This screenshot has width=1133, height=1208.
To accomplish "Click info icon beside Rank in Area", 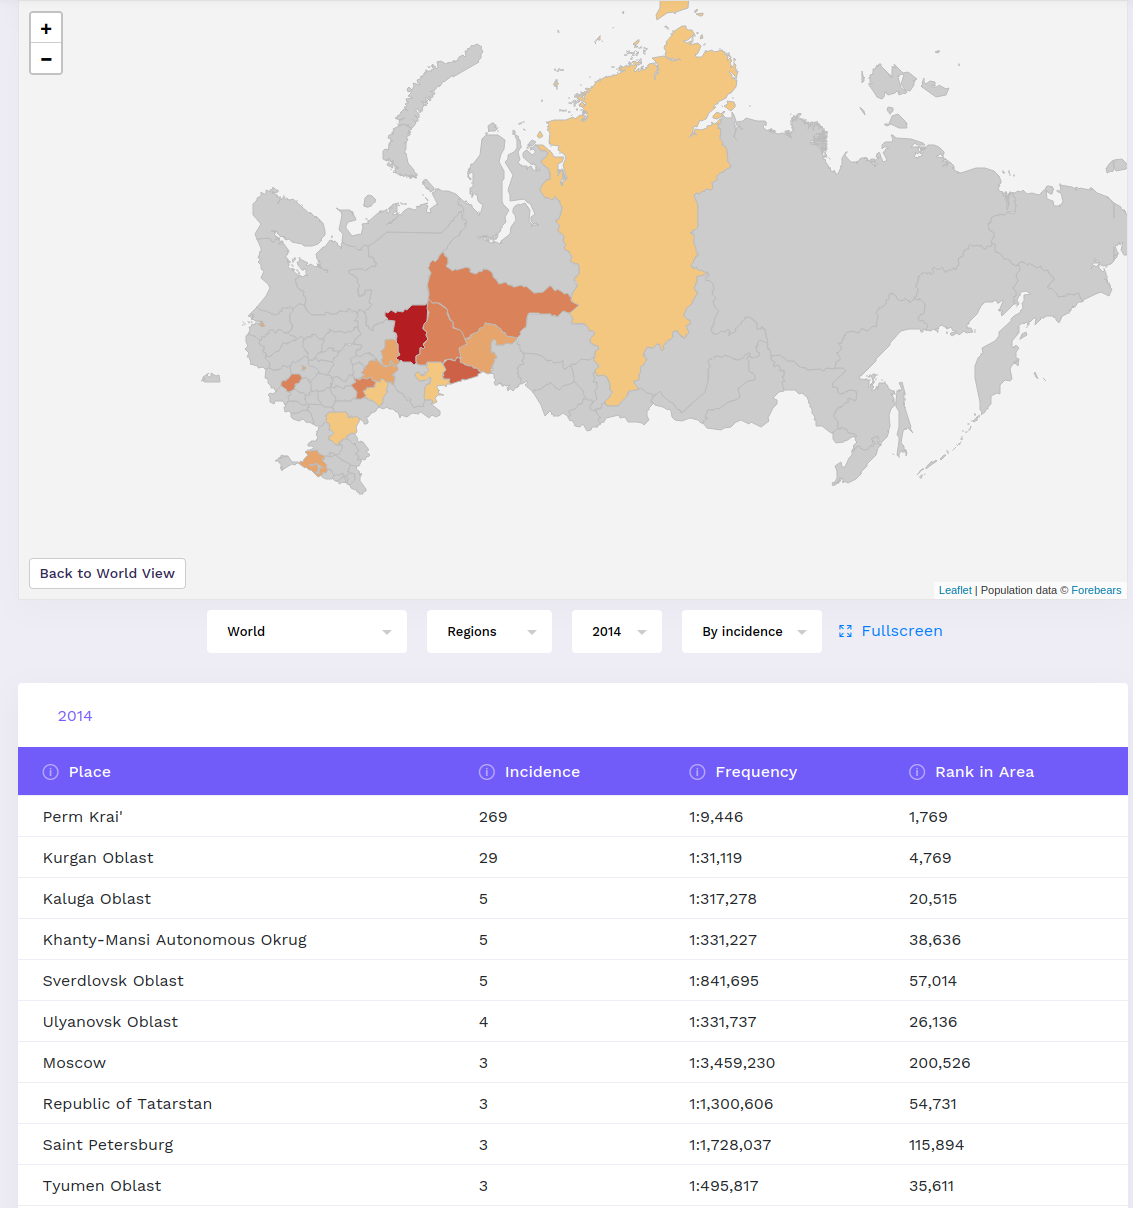I will tap(917, 772).
